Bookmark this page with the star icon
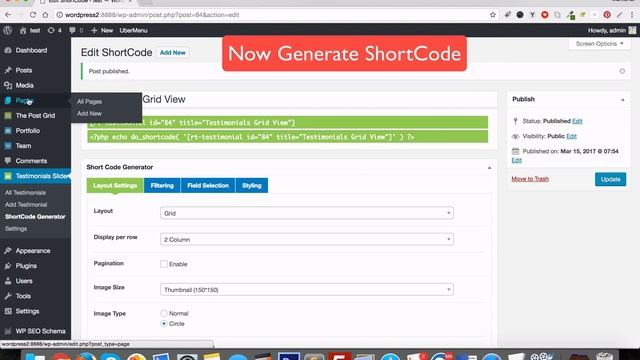The image size is (640, 360). tap(493, 15)
